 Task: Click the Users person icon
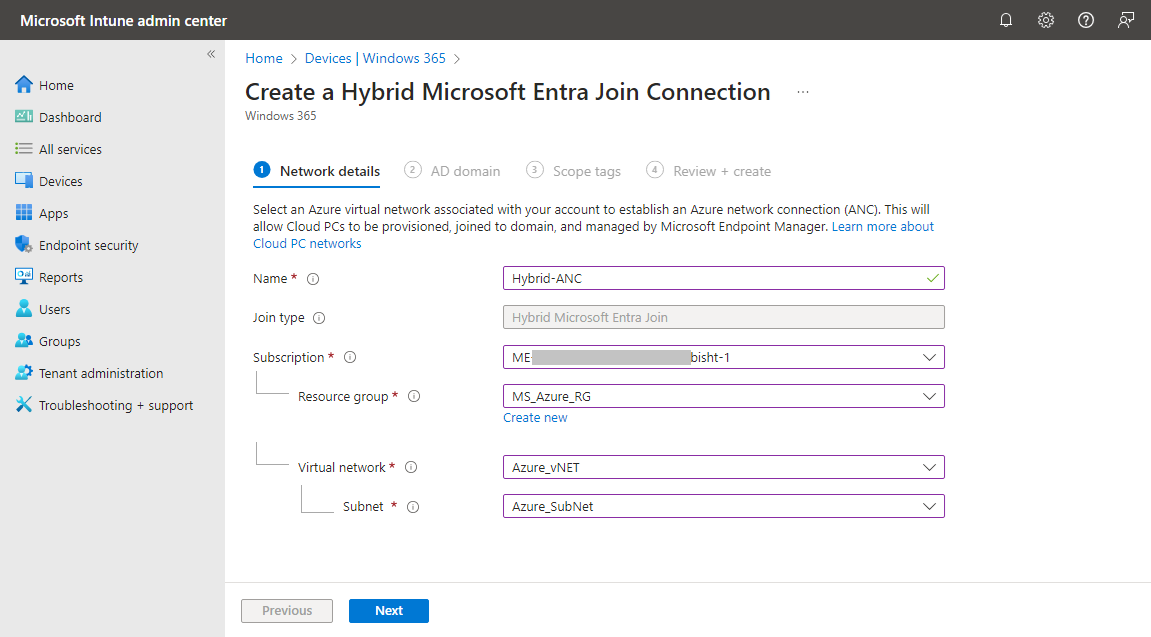(x=23, y=308)
